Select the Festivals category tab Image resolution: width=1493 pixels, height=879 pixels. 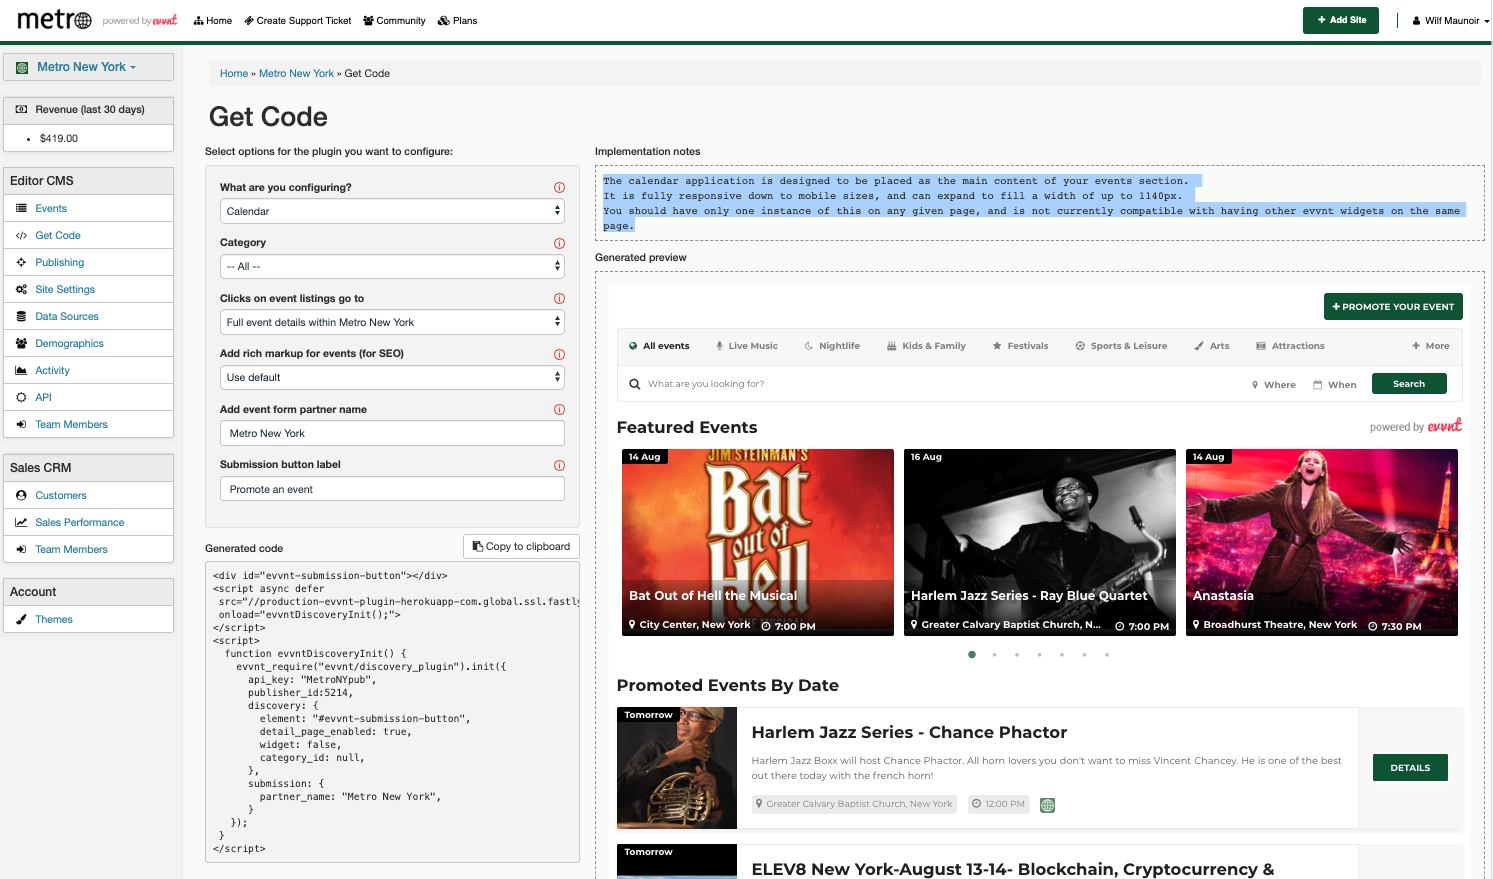(x=1020, y=346)
